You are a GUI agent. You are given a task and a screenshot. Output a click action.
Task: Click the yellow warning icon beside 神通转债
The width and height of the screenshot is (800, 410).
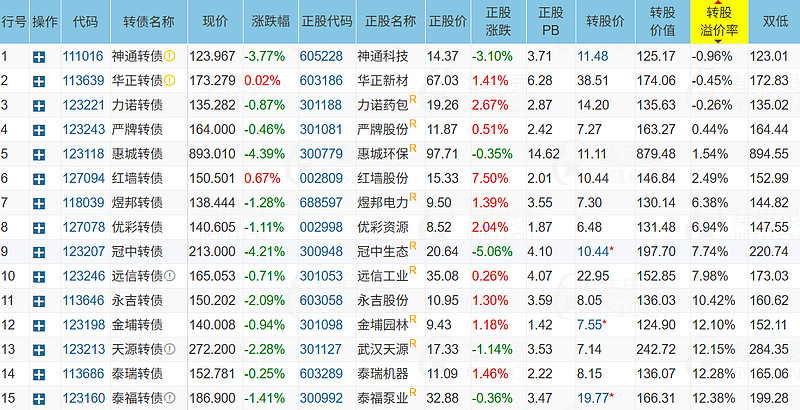[x=170, y=56]
